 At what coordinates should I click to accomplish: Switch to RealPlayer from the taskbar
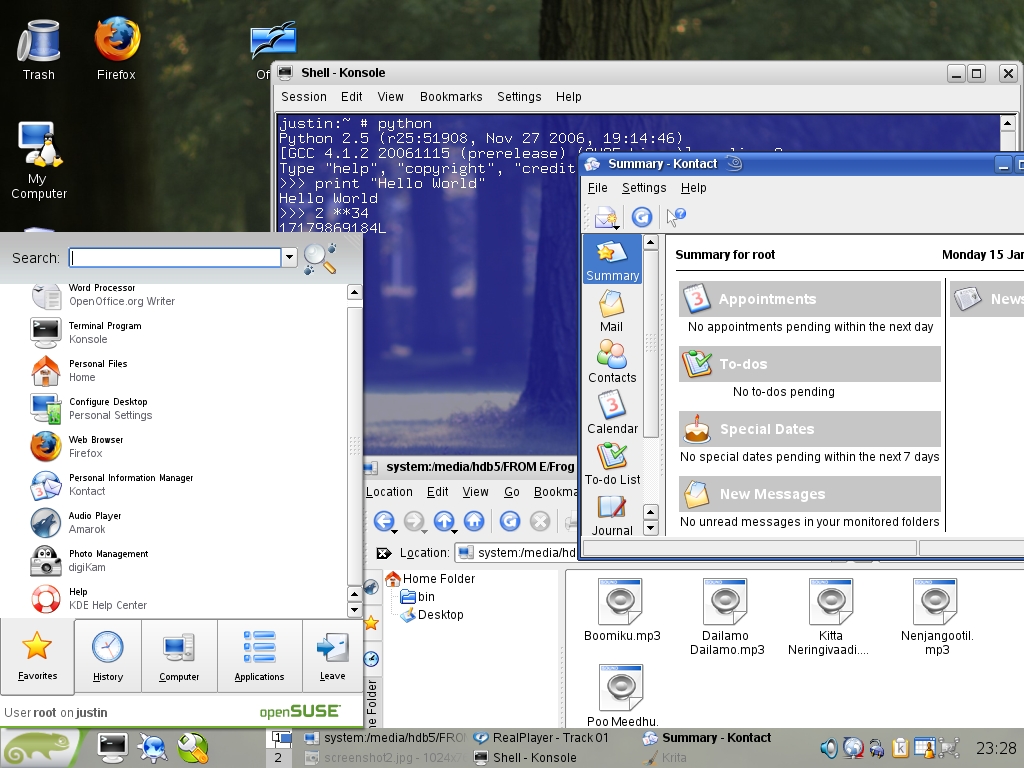(550, 738)
